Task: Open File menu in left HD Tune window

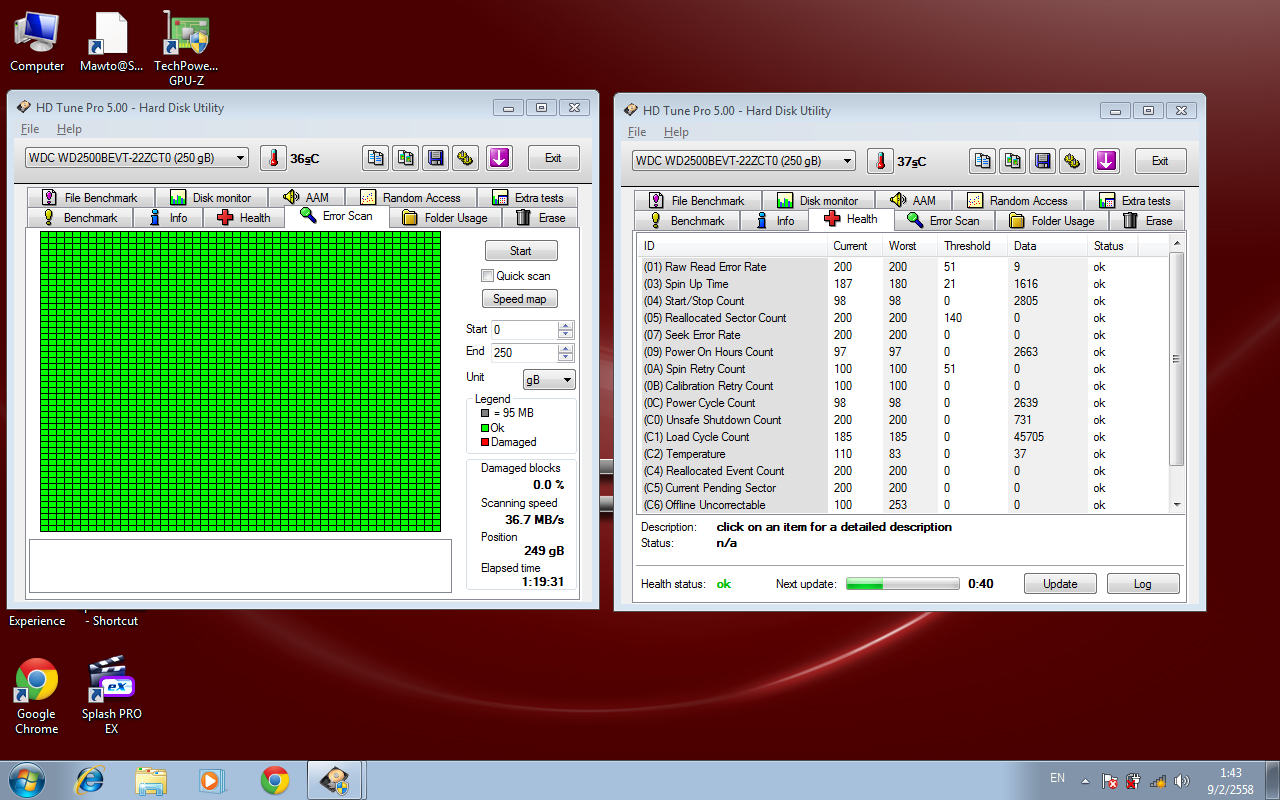Action: click(x=30, y=129)
